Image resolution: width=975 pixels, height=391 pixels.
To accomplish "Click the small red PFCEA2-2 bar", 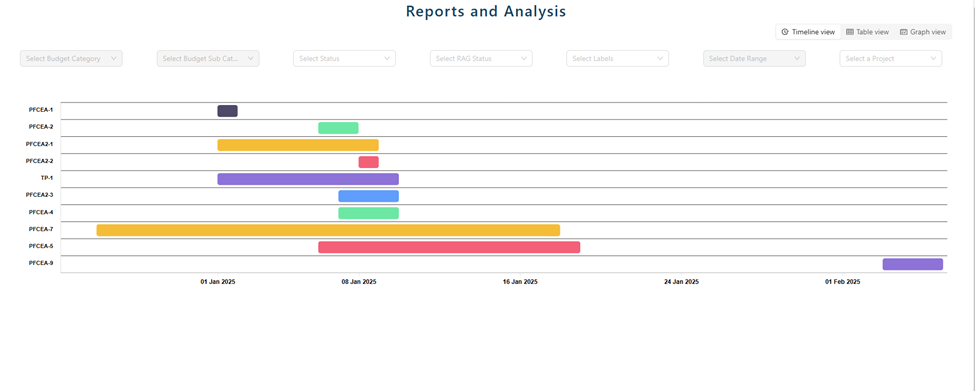I will pos(369,162).
